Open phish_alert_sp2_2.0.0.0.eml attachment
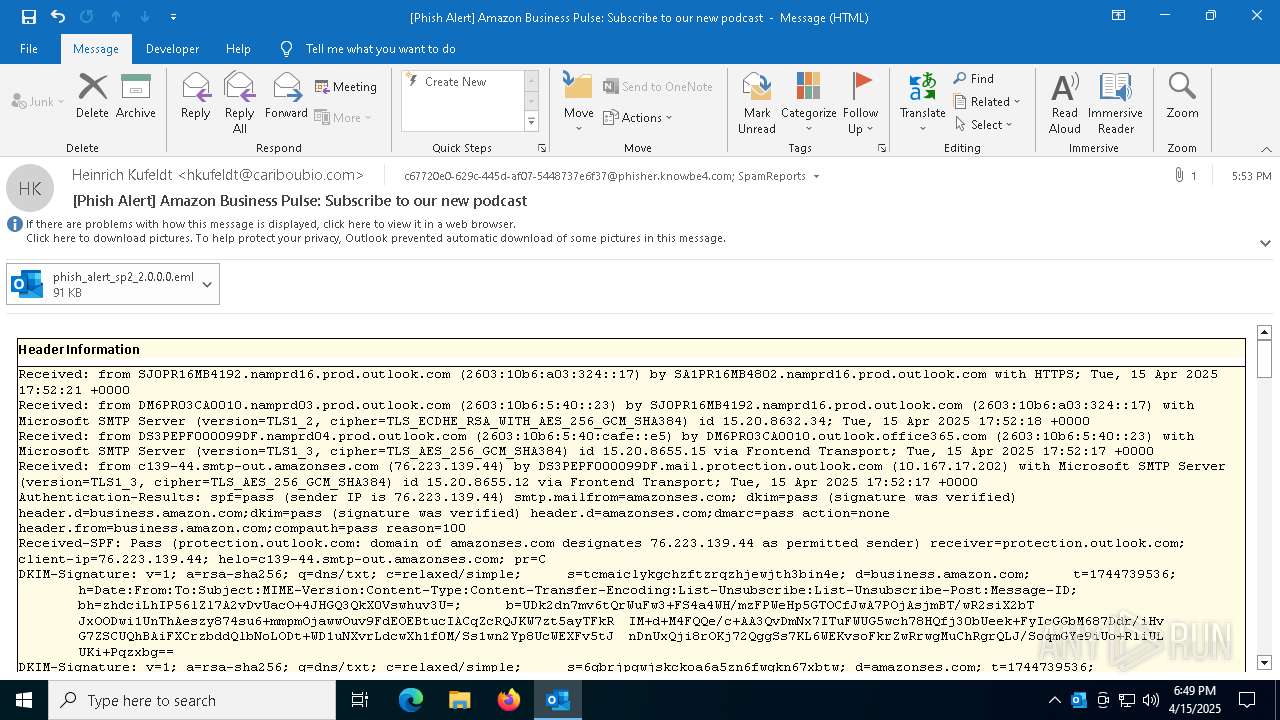 tap(104, 284)
